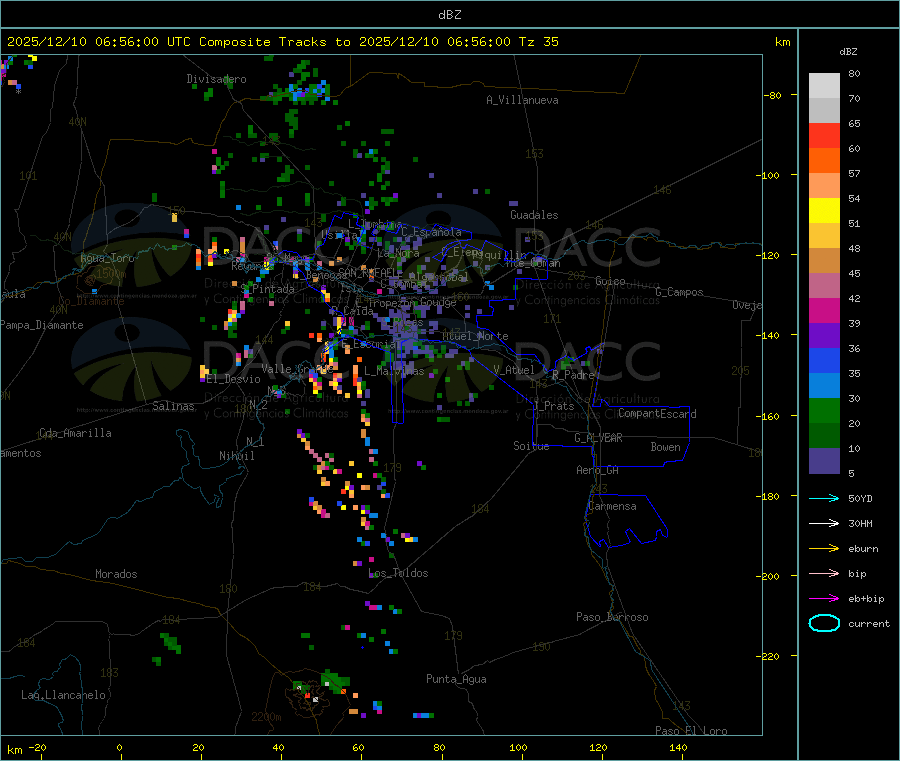This screenshot has height=761, width=900.
Task: Click the 'dBZ' title at the window top
Action: (449, 15)
